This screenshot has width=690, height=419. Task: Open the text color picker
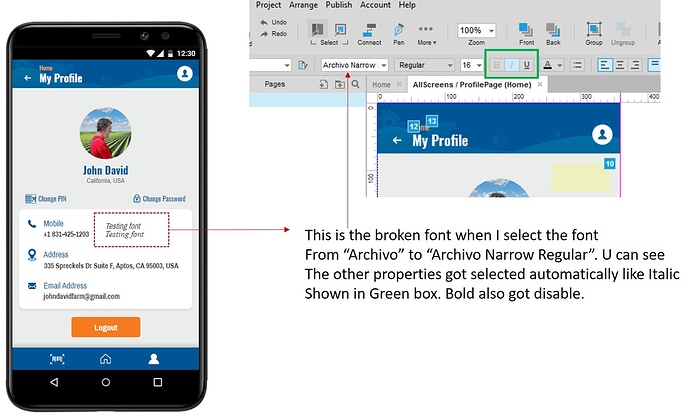[550, 65]
